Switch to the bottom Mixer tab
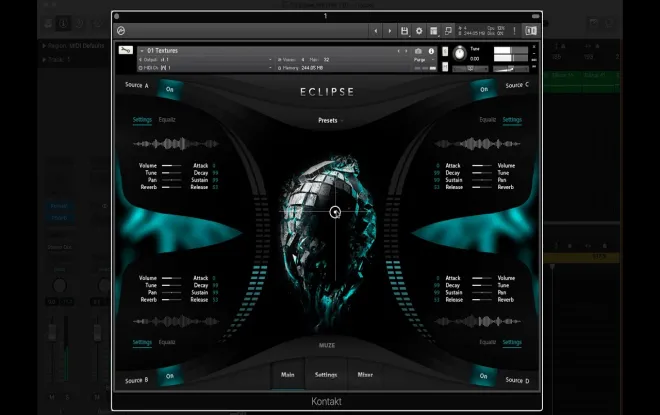This screenshot has width=660, height=415. pos(365,375)
